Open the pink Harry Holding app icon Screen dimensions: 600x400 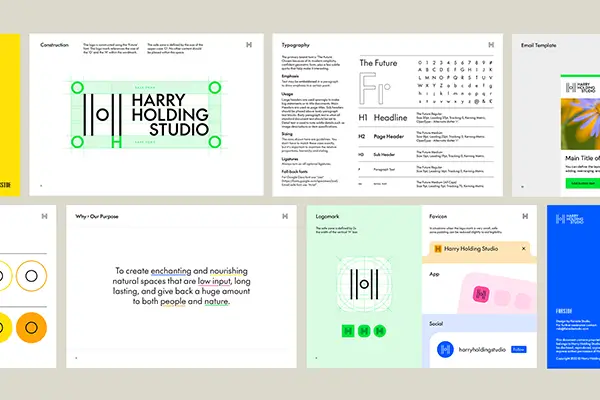point(481,294)
